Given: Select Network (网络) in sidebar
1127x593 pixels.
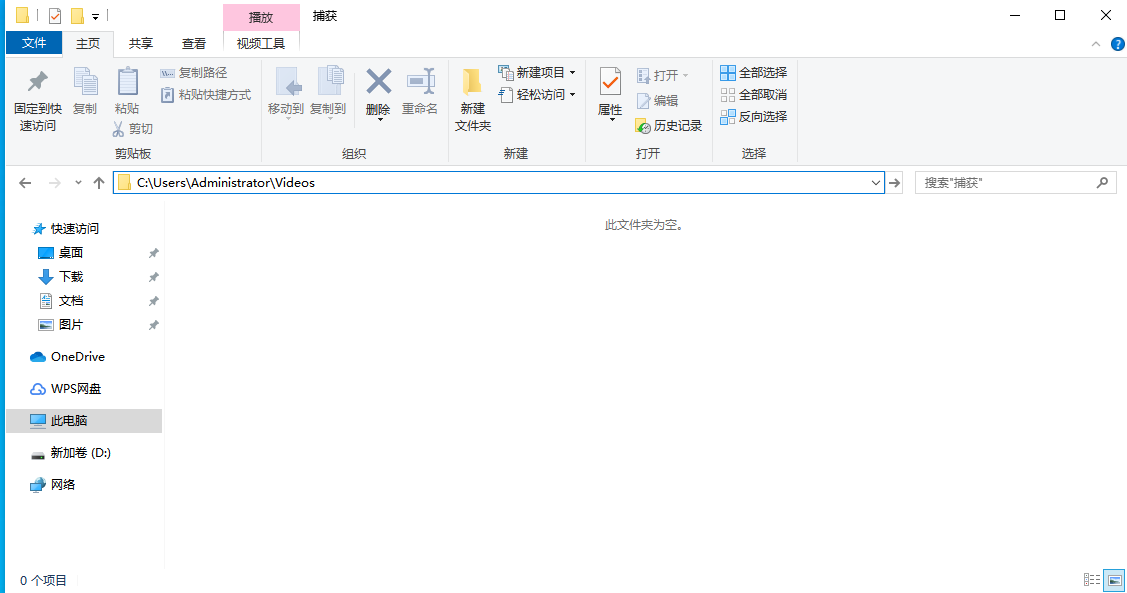Looking at the screenshot, I should pos(52,484).
